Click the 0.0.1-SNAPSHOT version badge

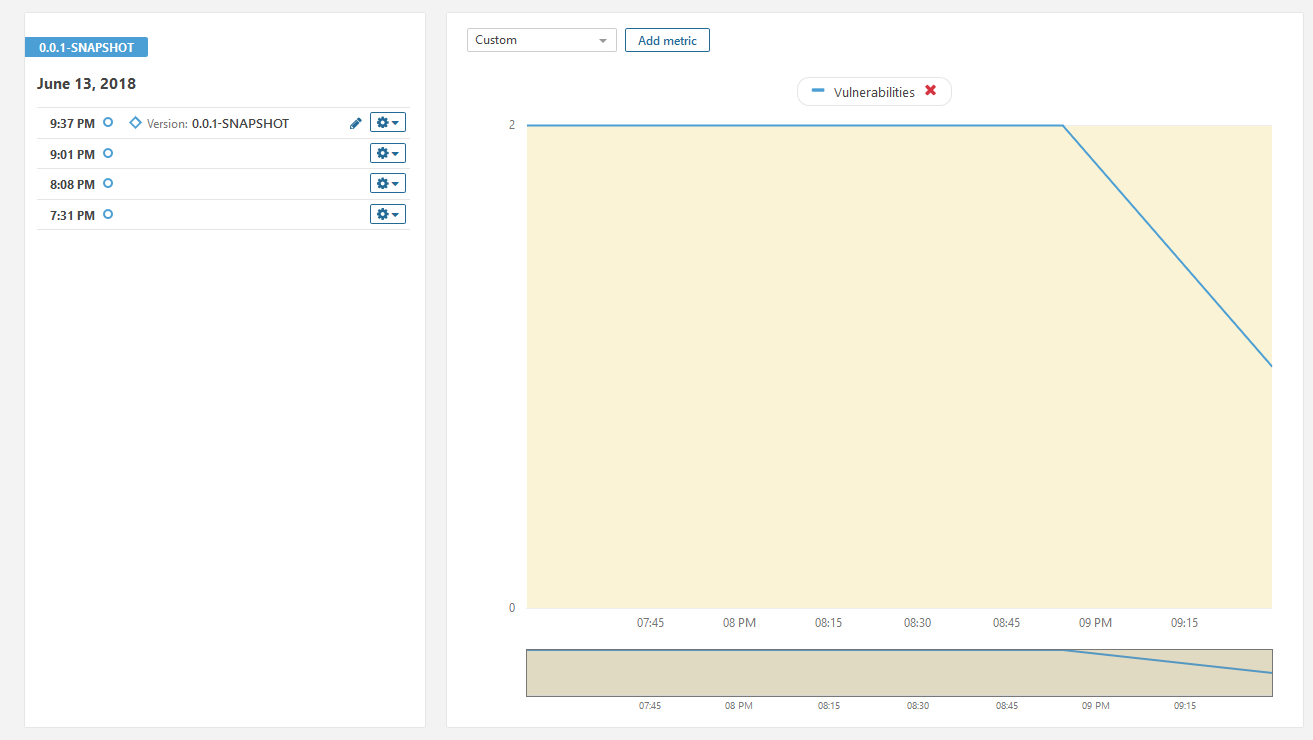tap(86, 47)
